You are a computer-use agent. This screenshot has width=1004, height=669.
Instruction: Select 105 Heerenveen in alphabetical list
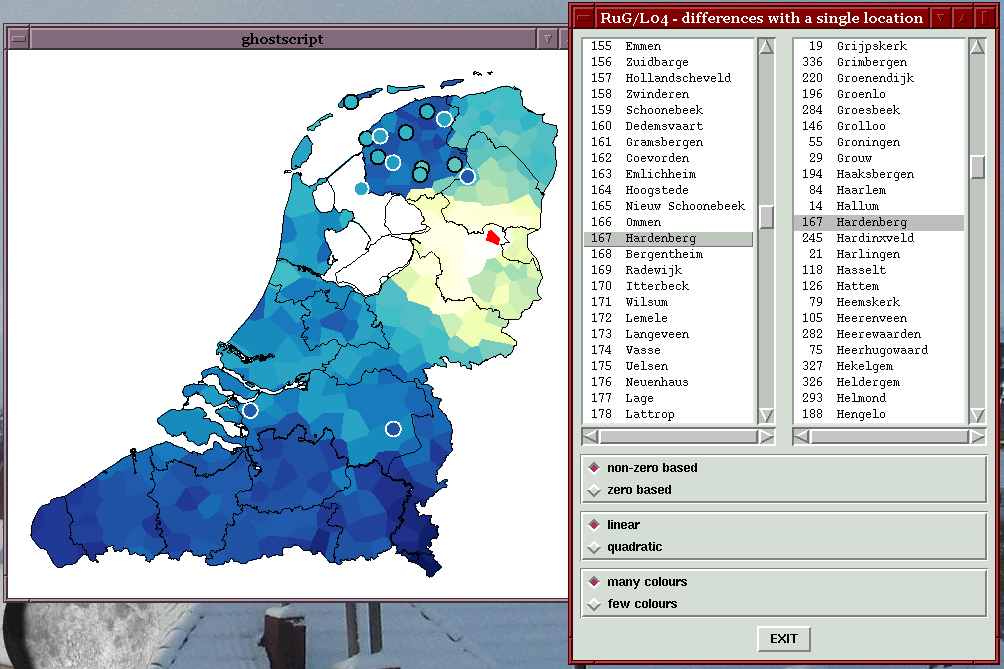click(879, 318)
